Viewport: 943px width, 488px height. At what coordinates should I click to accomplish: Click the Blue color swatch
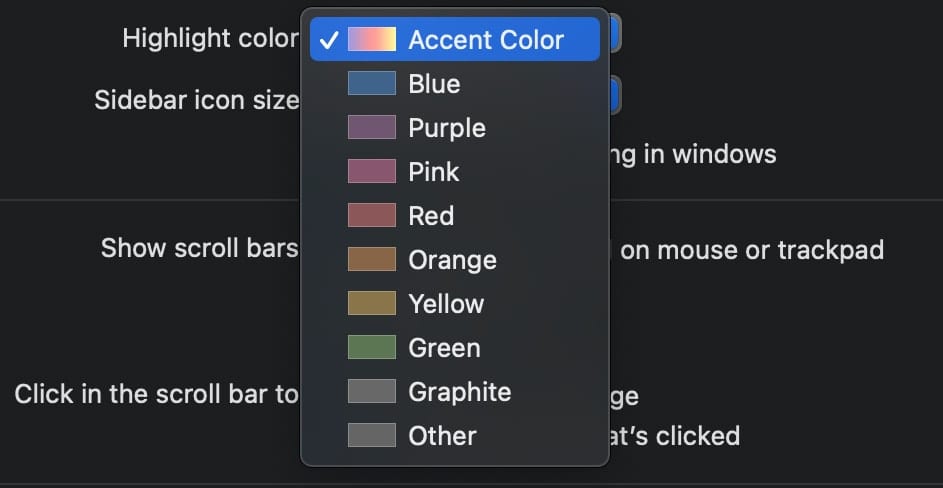[x=372, y=84]
